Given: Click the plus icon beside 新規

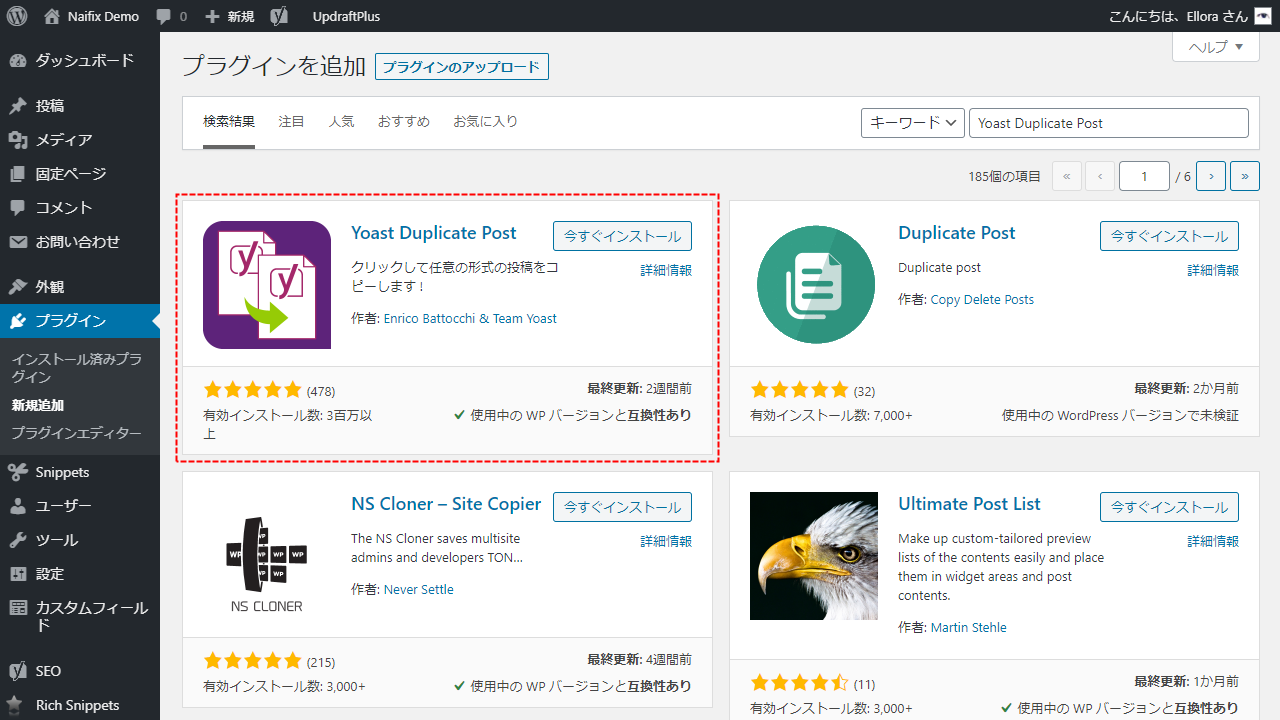Looking at the screenshot, I should [212, 17].
